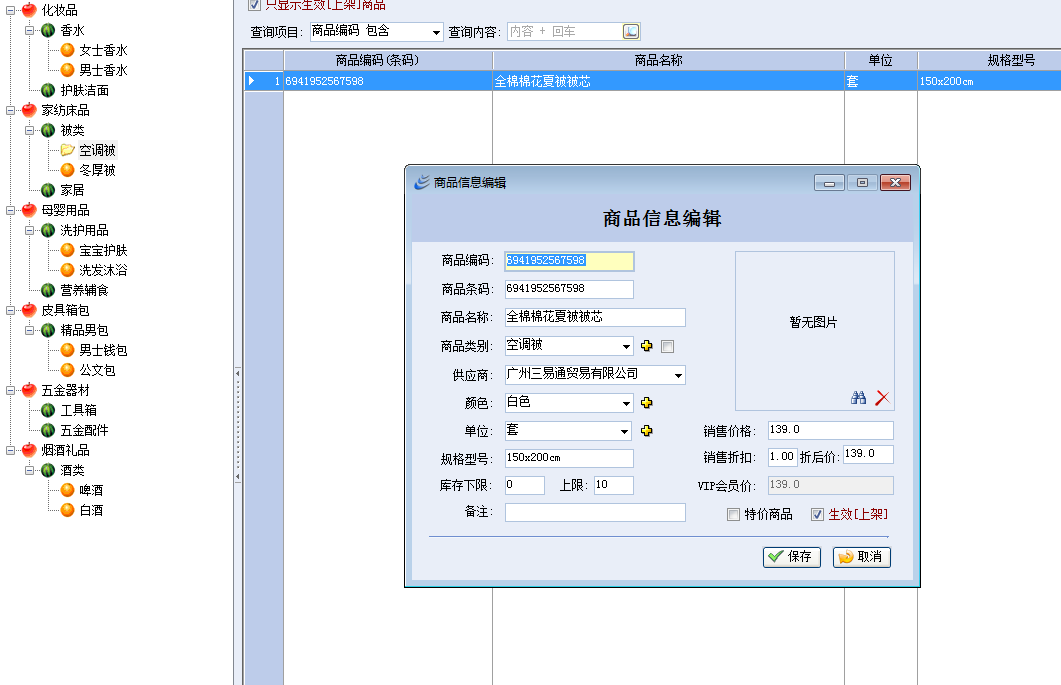Click the apple icon for 家纺床品

coord(28,110)
